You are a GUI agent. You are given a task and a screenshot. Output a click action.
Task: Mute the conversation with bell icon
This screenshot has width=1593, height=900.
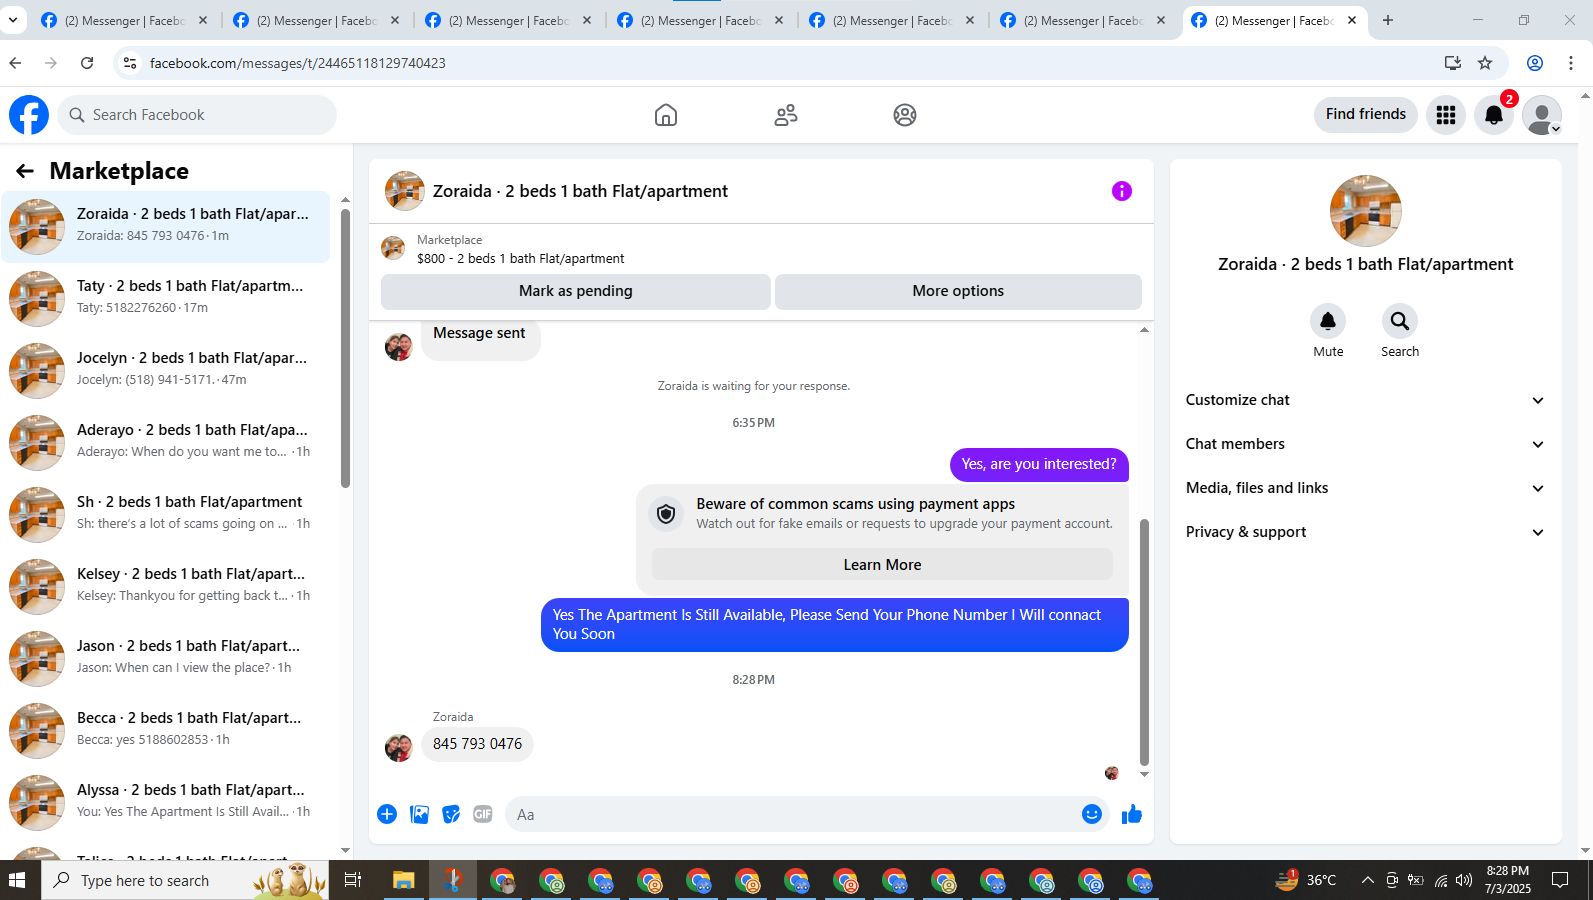[1328, 321]
